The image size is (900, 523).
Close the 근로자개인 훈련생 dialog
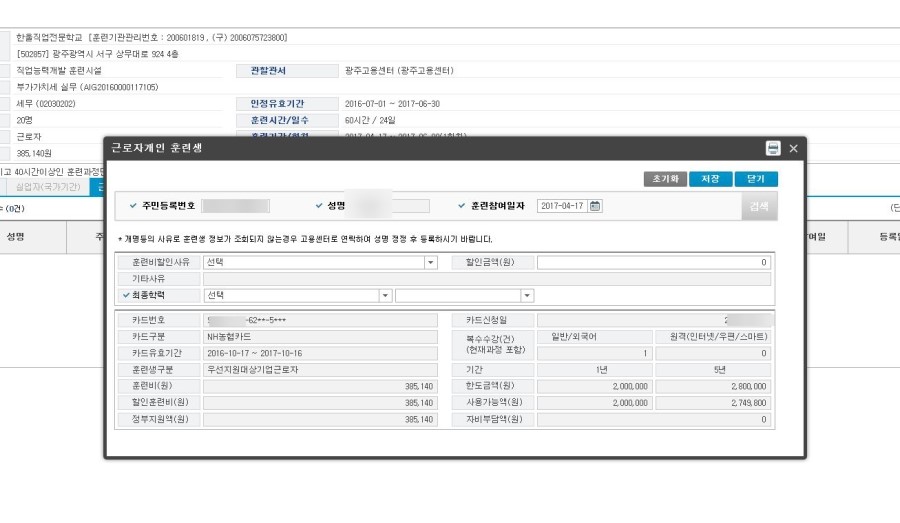(793, 149)
